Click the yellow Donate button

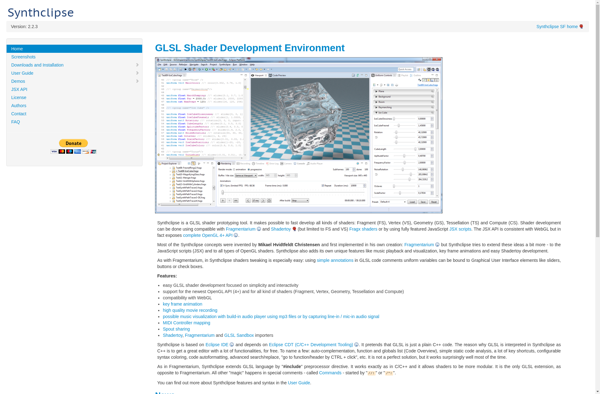73,143
